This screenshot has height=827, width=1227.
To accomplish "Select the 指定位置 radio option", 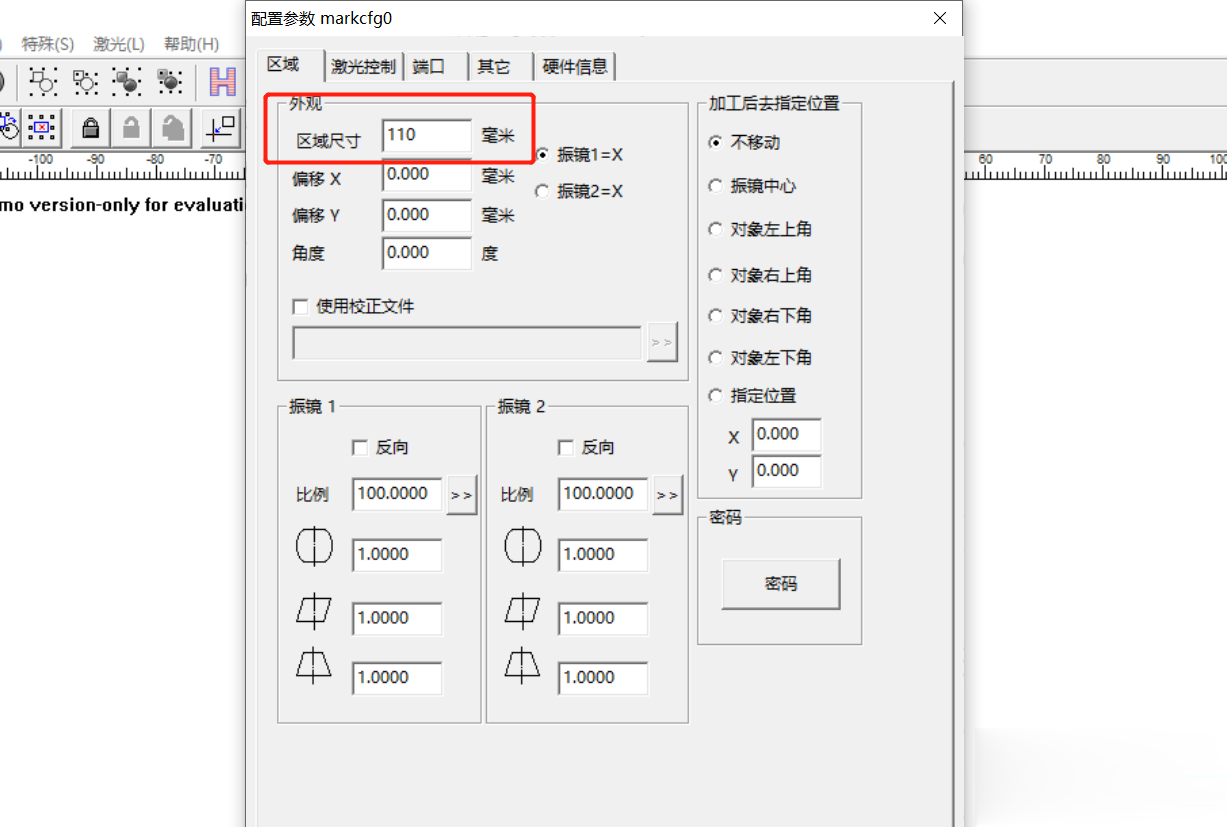I will click(715, 395).
